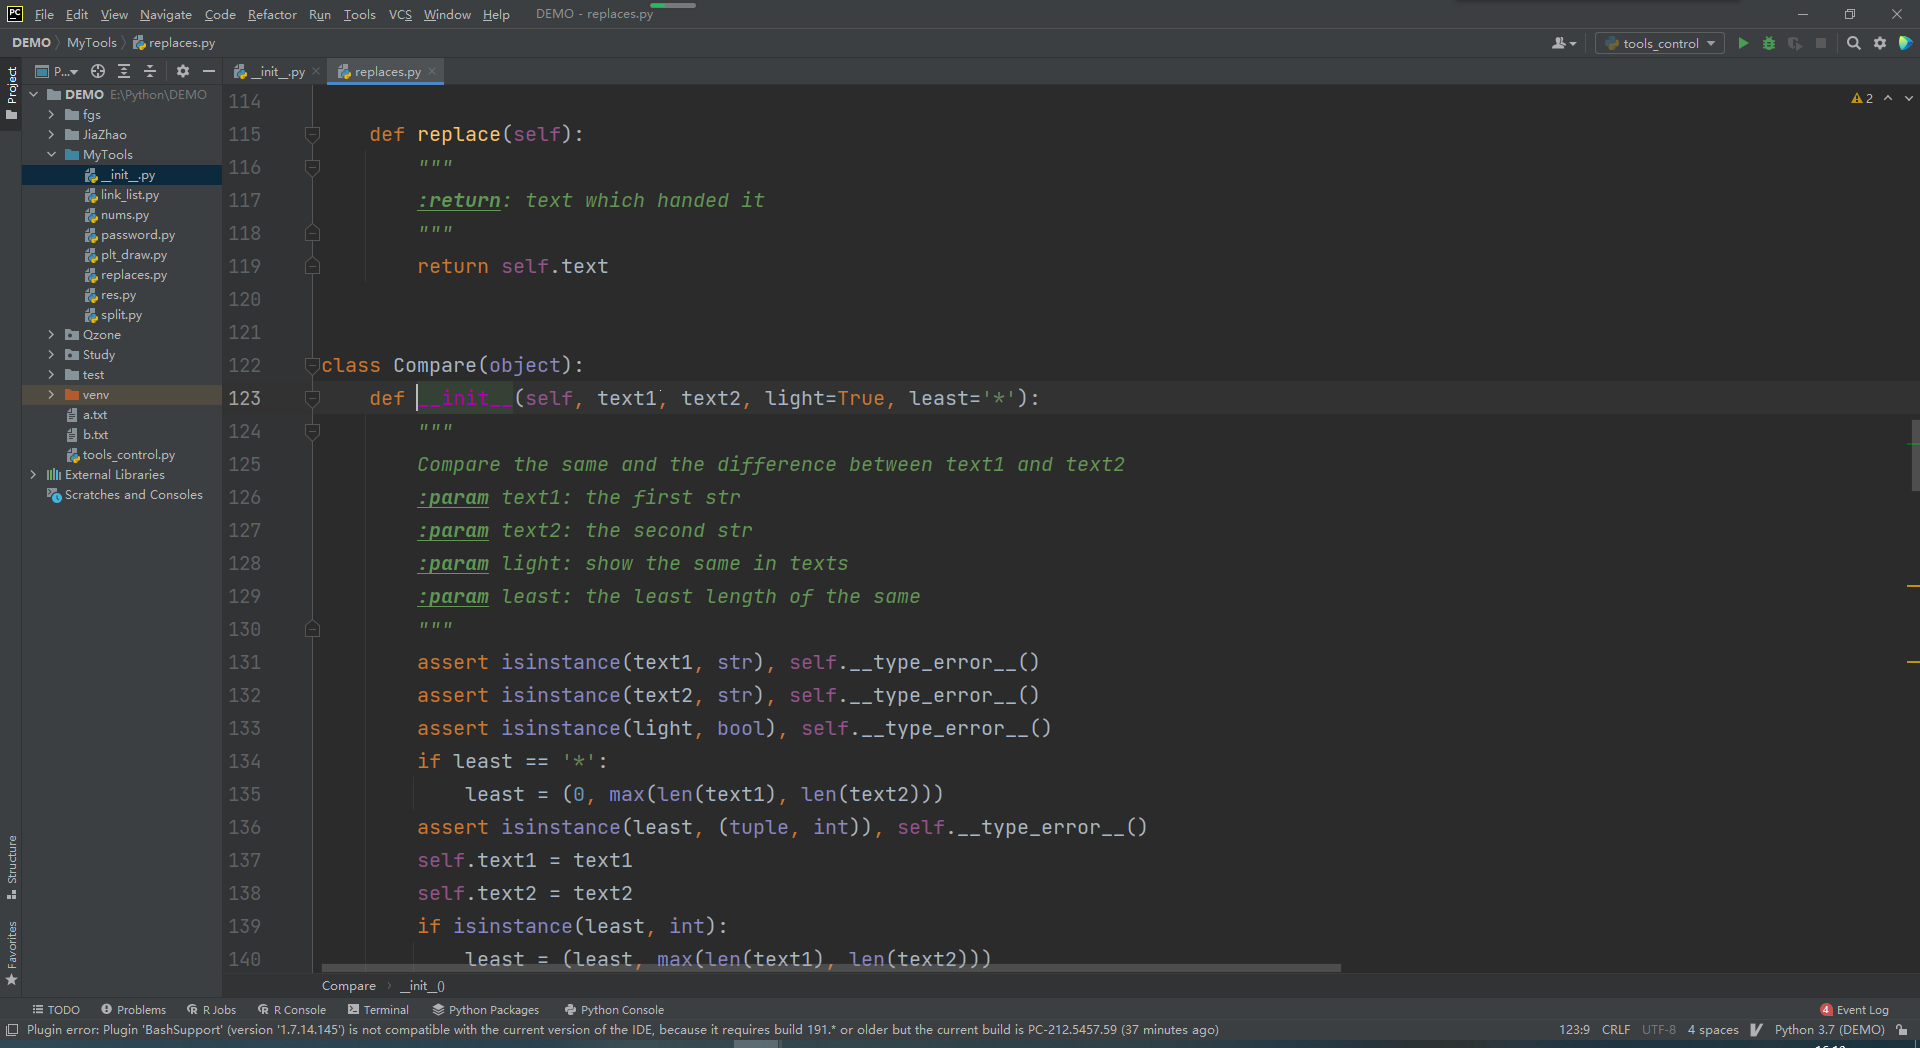Screen dimensions: 1920x1048
Task: Hide the Project tool window with minus icon
Action: point(209,71)
